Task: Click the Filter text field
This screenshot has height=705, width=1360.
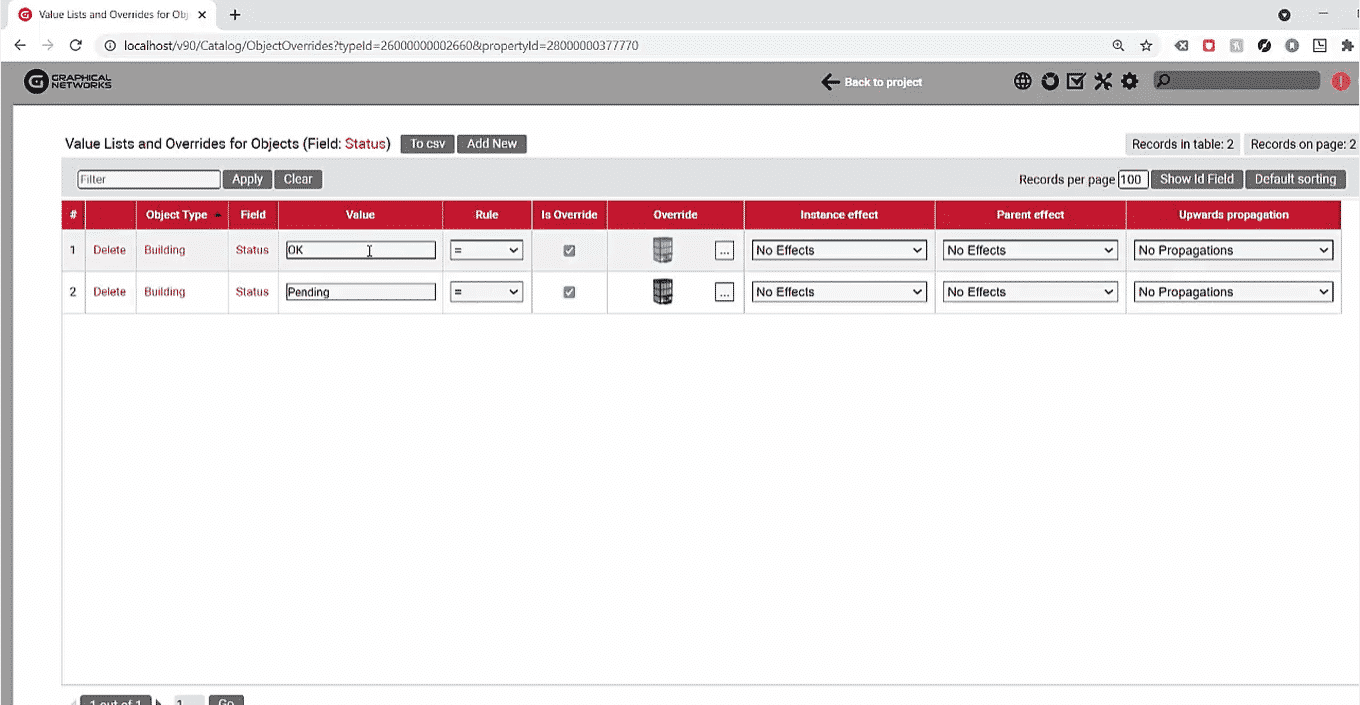Action: point(149,179)
